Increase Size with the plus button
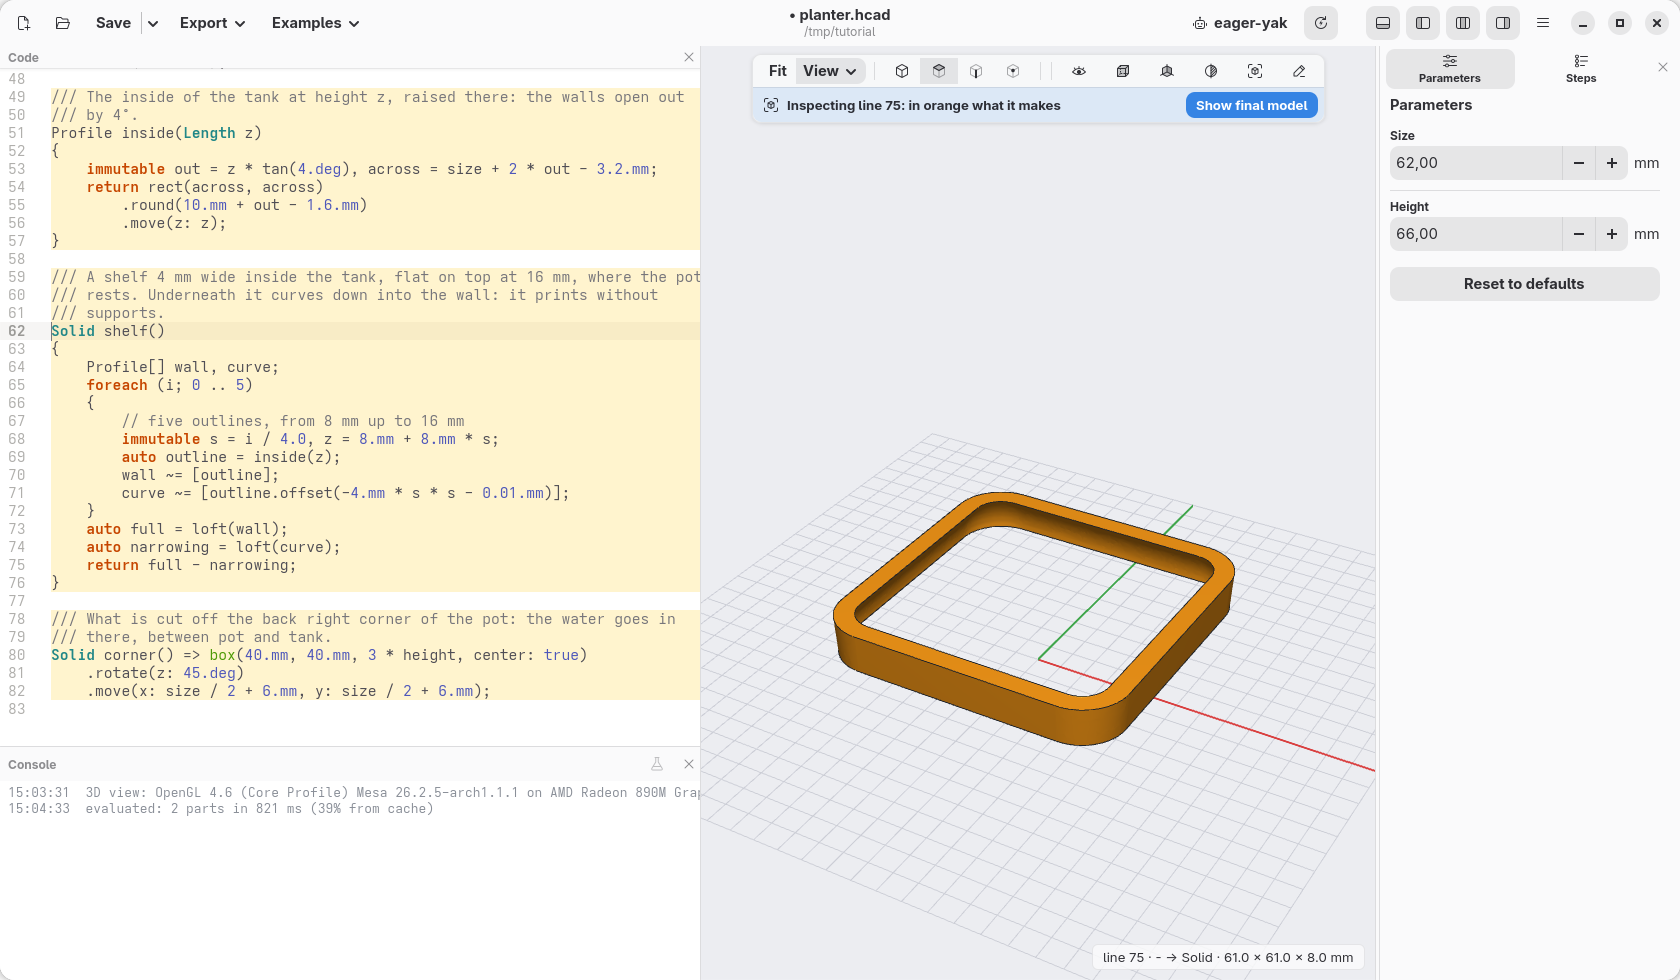Screen dimensions: 1680x980 1612,163
